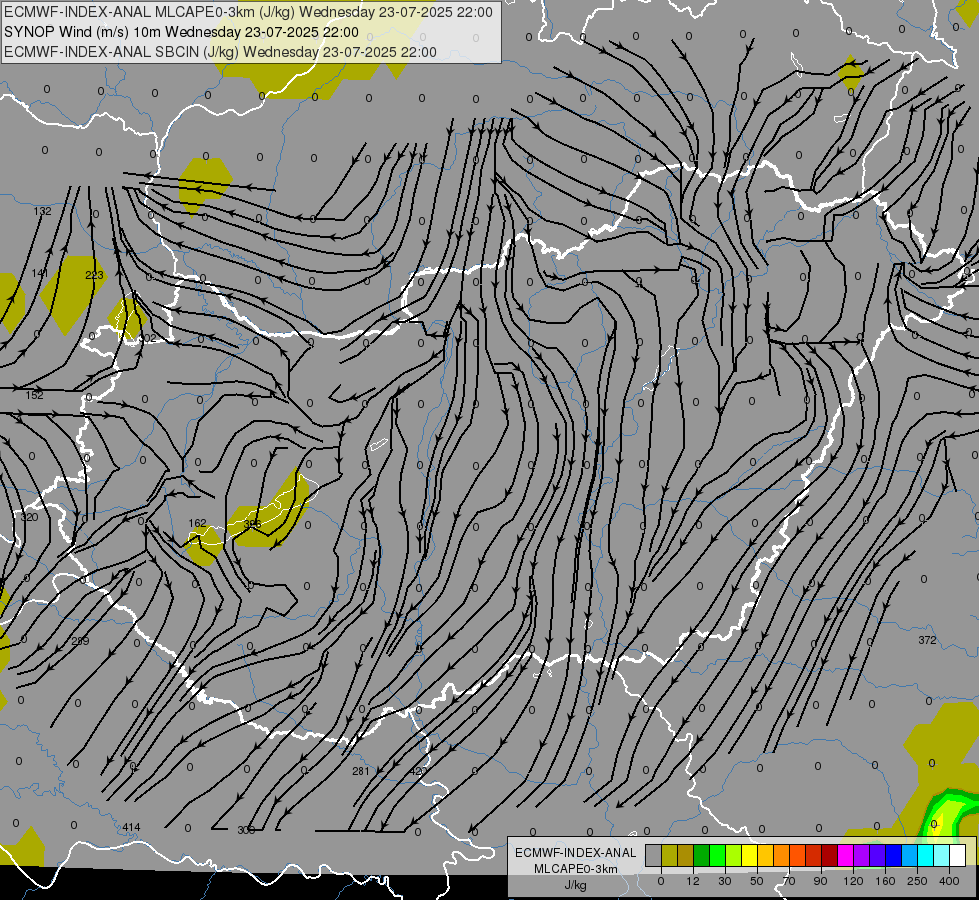The image size is (979, 900).
Task: Click the J/kg unit label in legend
Action: [x=575, y=885]
